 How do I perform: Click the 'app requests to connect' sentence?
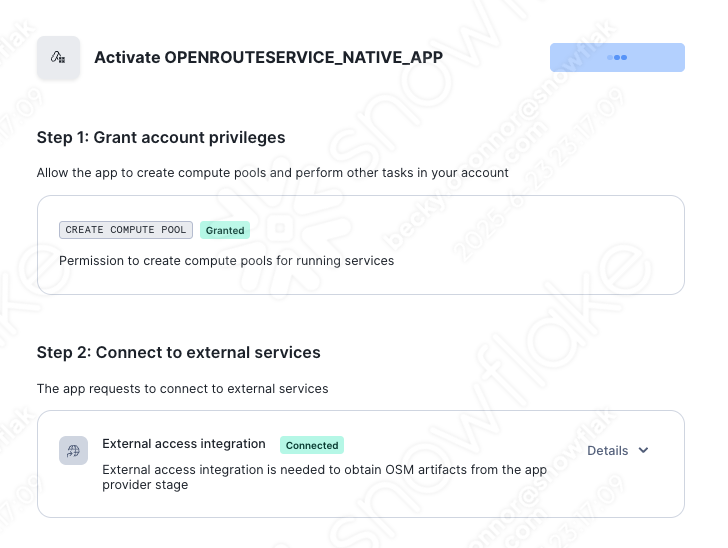pyautogui.click(x=182, y=388)
